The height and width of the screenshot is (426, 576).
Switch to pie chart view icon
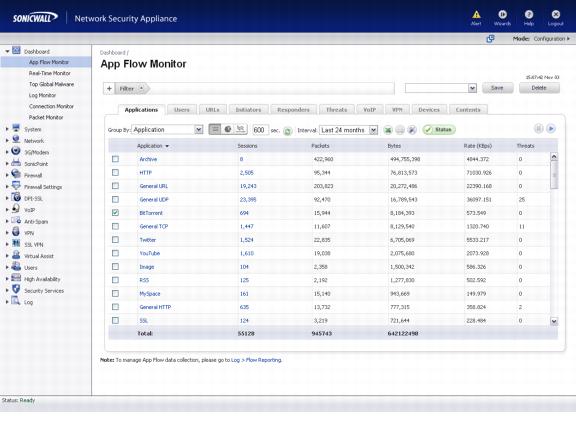228,129
